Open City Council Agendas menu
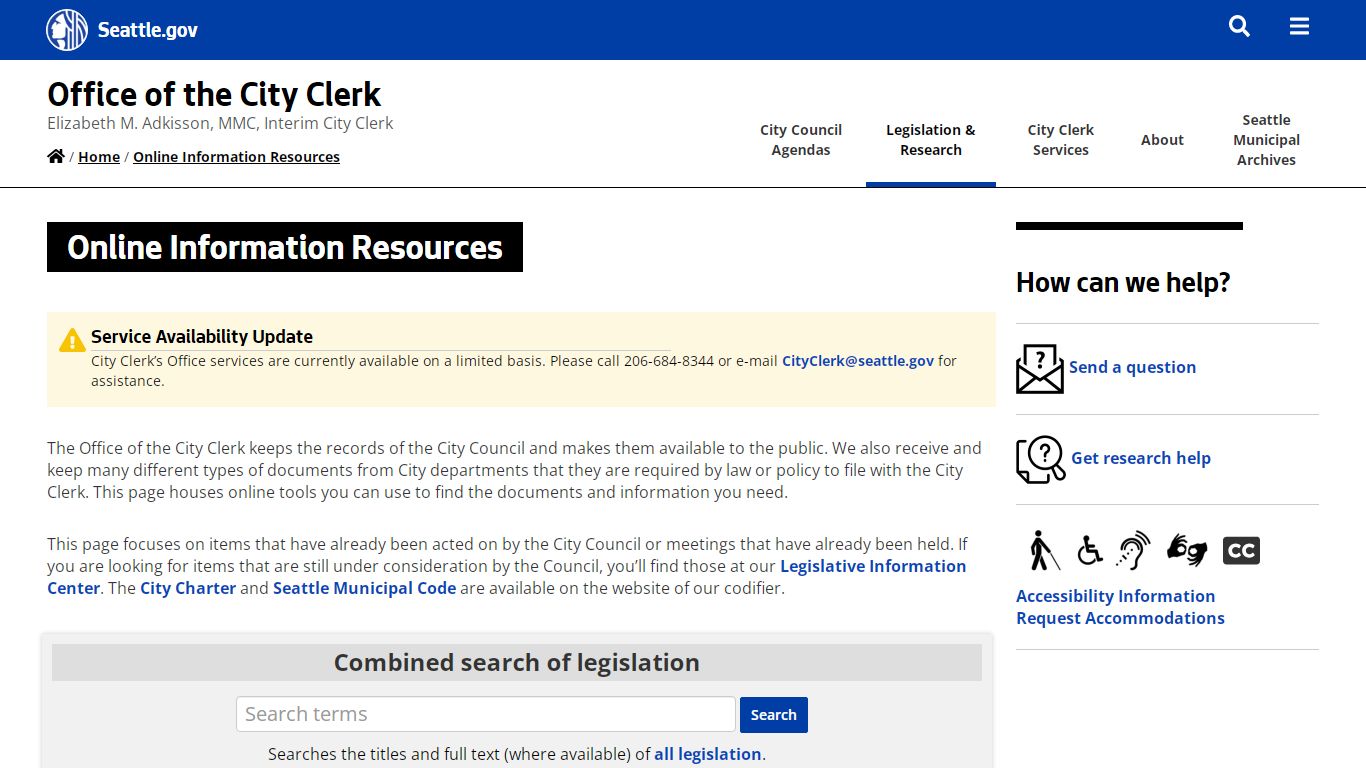The image size is (1366, 768). click(x=801, y=140)
